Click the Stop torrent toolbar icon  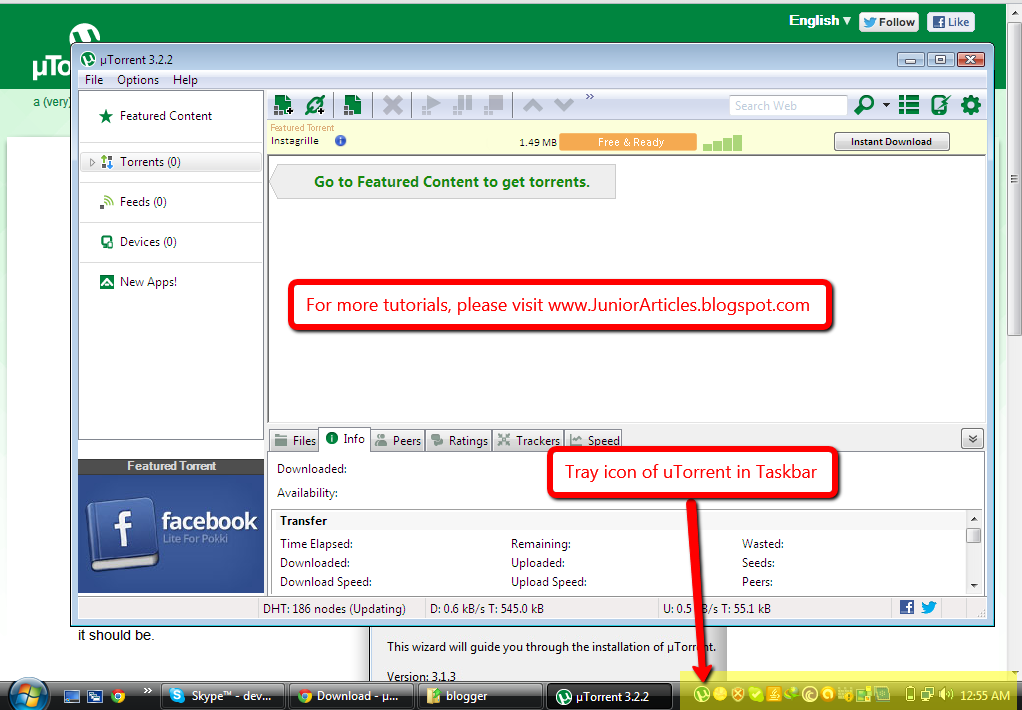pyautogui.click(x=494, y=104)
